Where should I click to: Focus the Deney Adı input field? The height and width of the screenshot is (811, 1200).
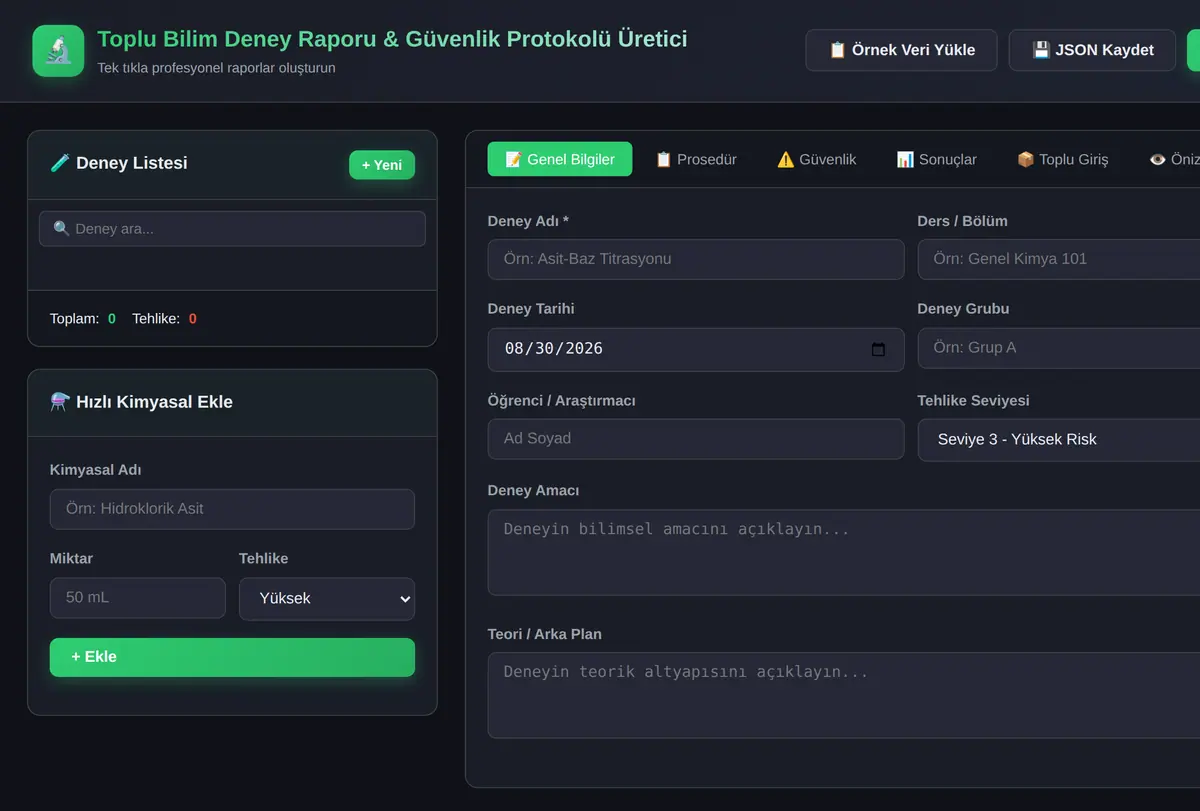point(696,259)
